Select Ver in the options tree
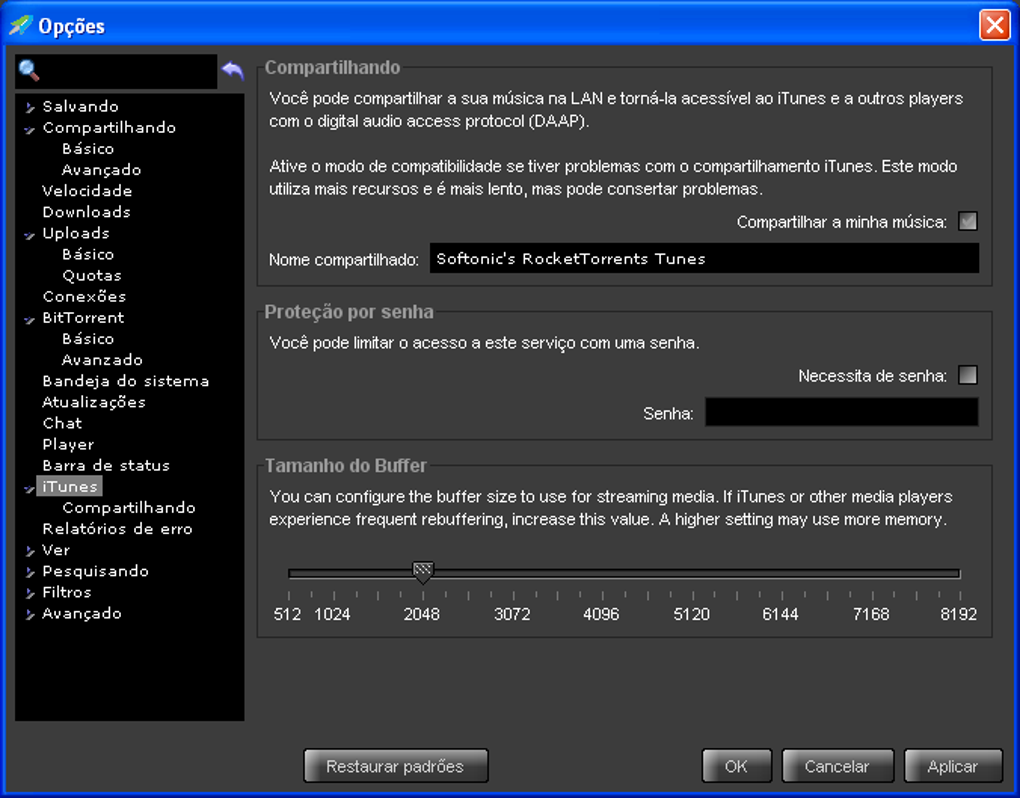This screenshot has width=1020, height=798. pos(56,550)
